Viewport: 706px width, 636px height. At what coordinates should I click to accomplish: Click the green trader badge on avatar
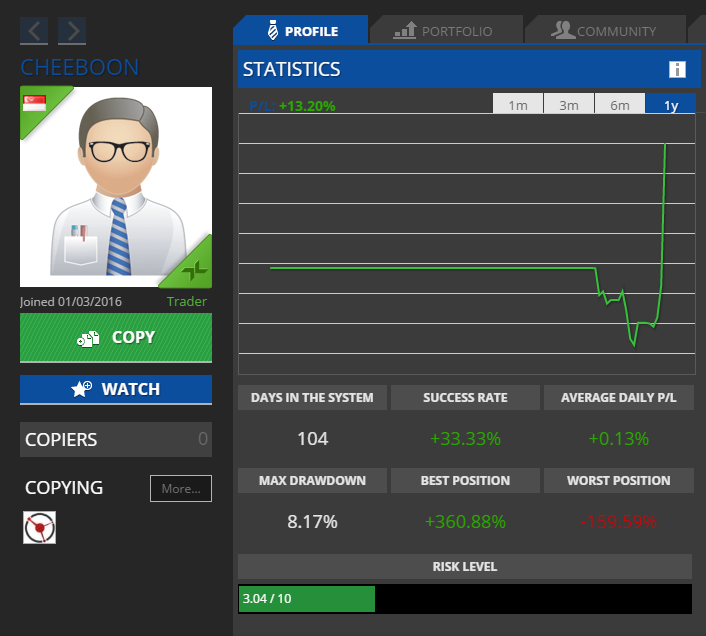coord(195,268)
